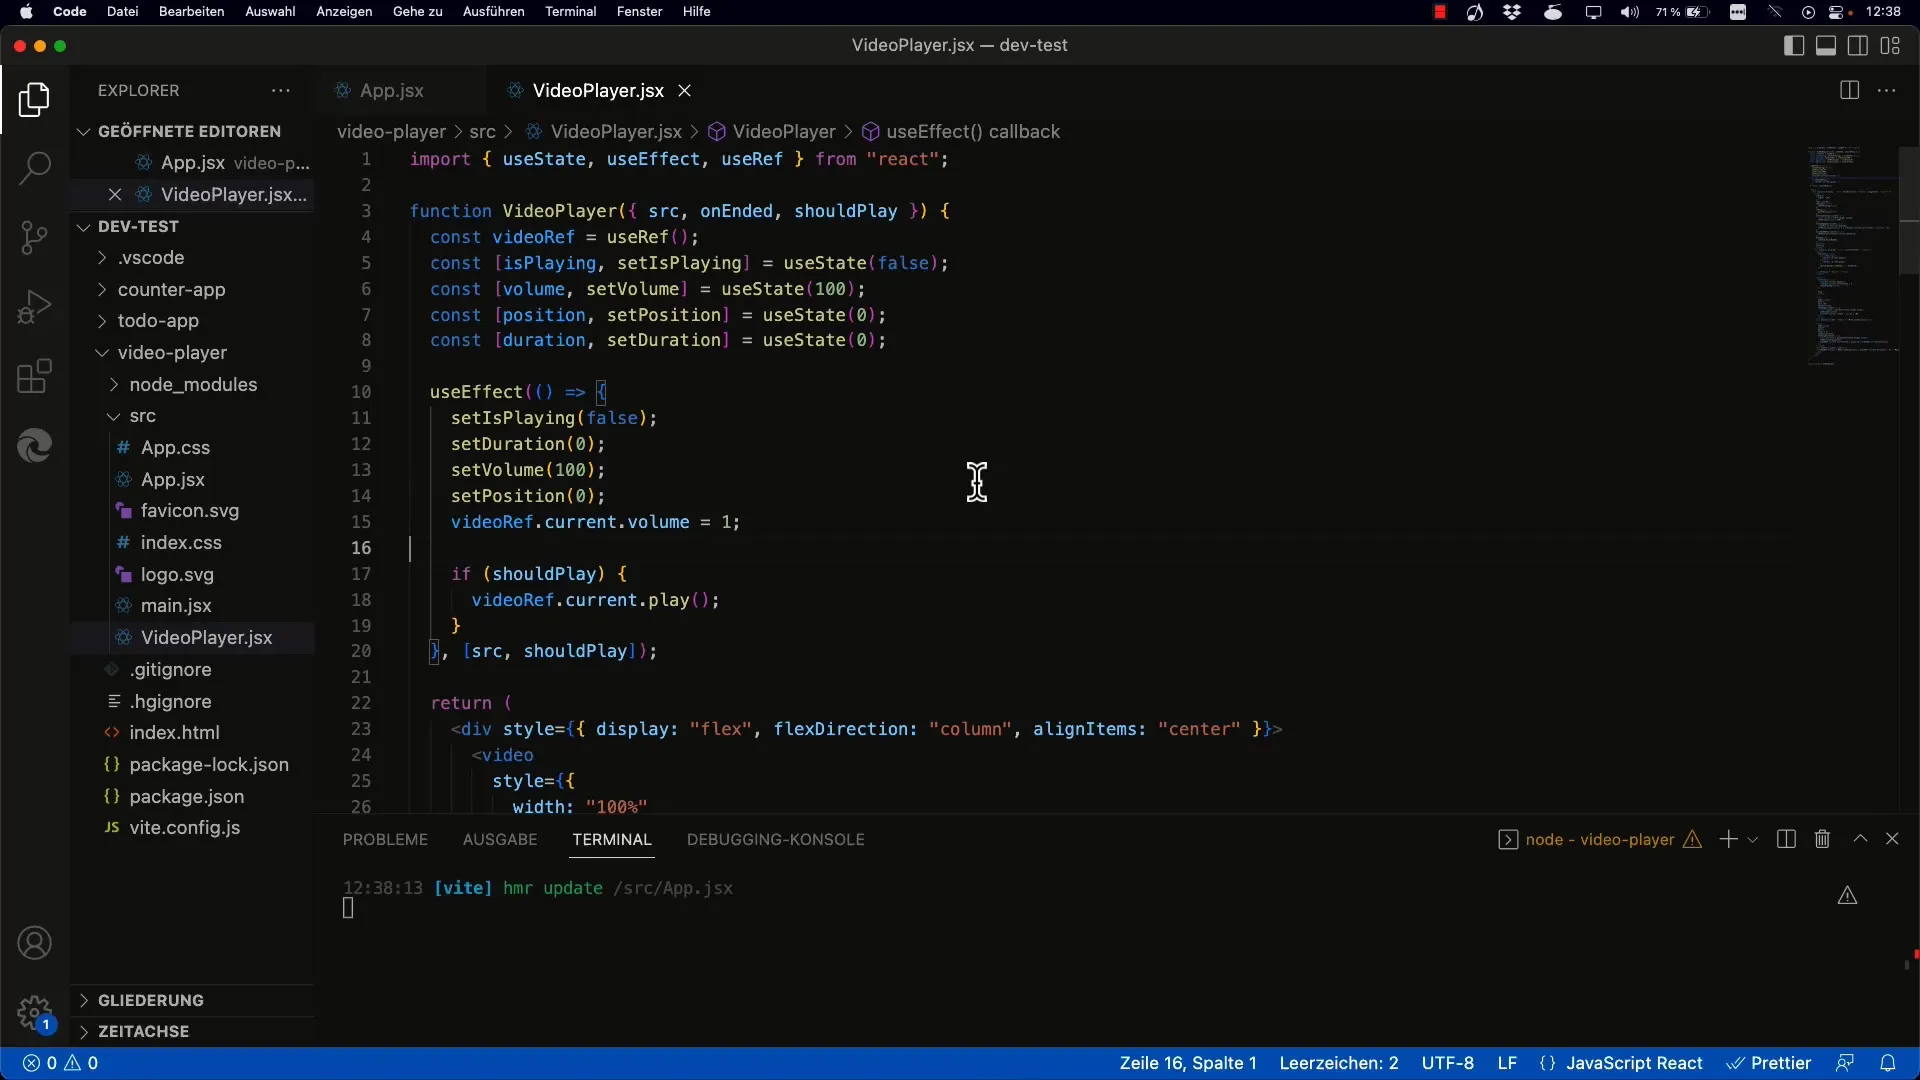Open the Extensions view
Viewport: 1920px width, 1080px height.
point(34,377)
